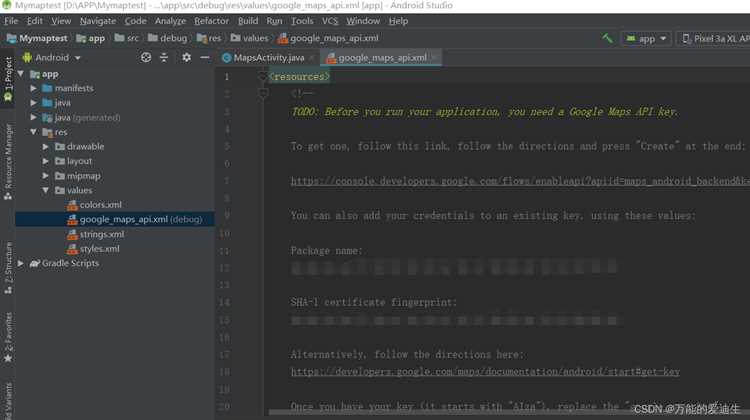
Task: Click the Scroll from Source target icon
Action: [x=146, y=57]
